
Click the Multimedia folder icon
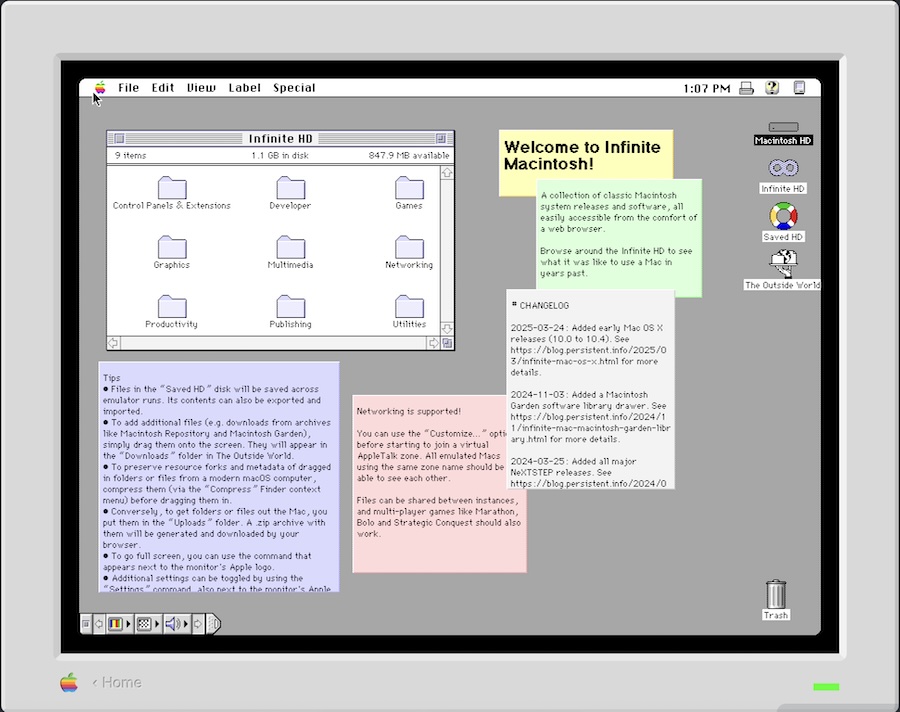click(290, 247)
